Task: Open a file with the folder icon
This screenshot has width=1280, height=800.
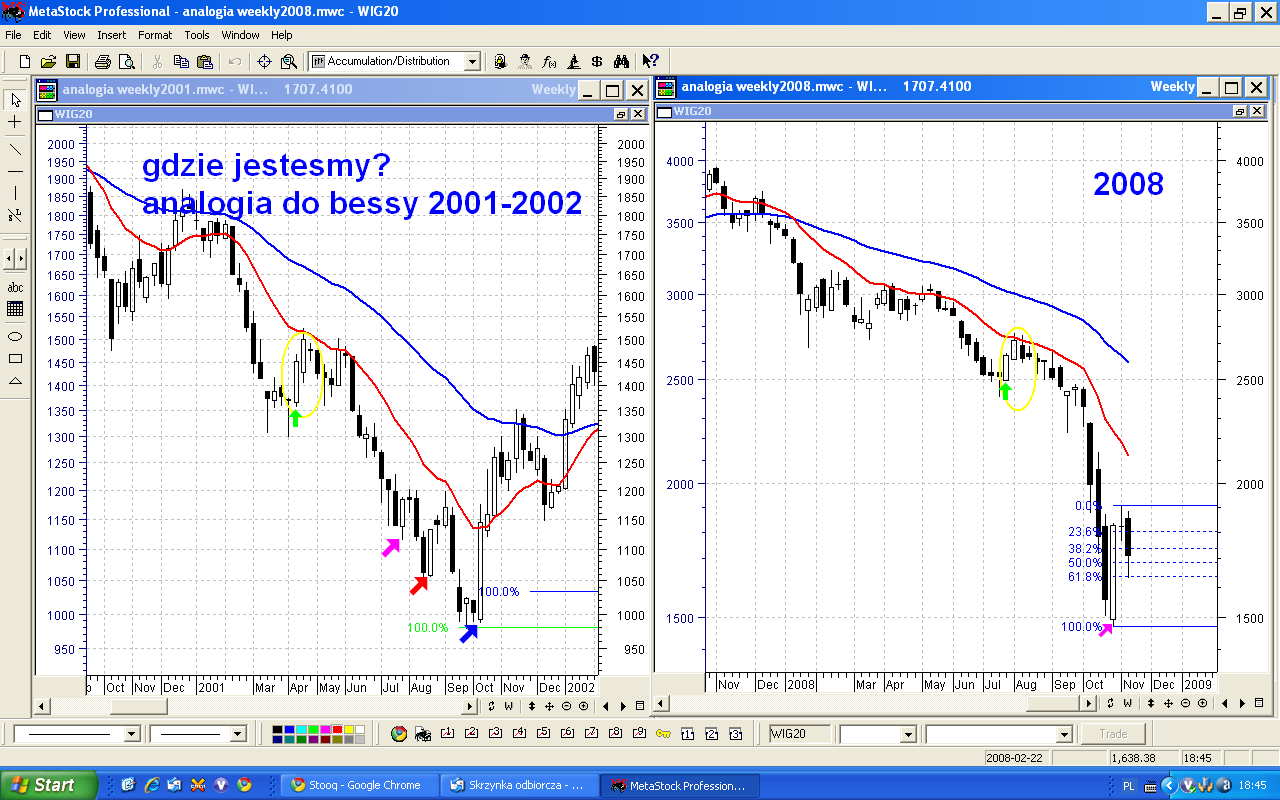Action: click(49, 62)
